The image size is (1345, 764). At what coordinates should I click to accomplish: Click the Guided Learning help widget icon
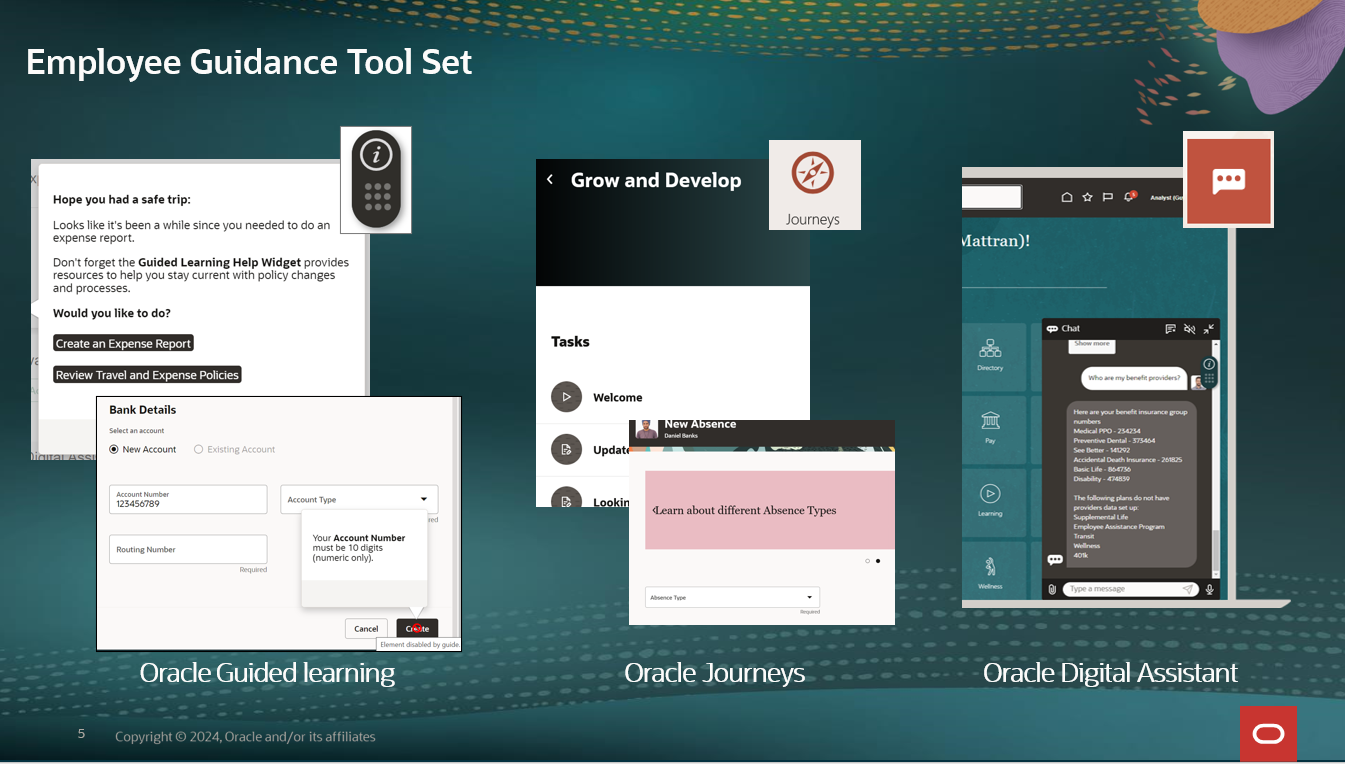pos(376,180)
